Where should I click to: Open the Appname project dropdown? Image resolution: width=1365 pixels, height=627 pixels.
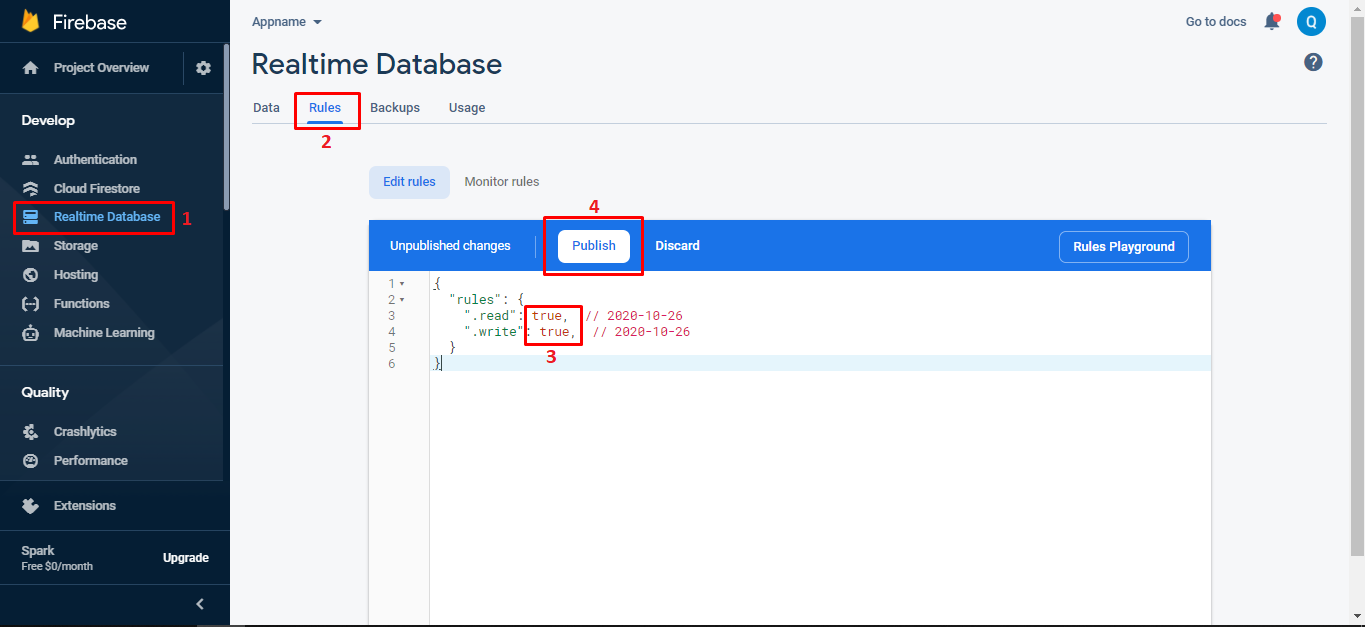tap(287, 22)
